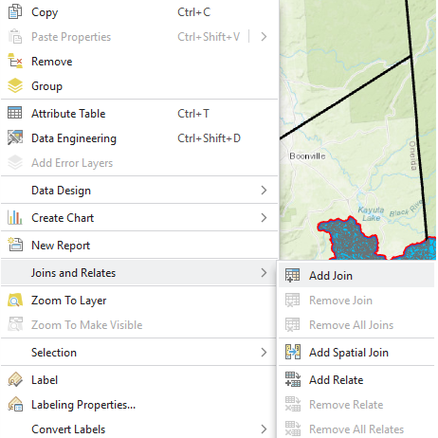438x438 pixels.
Task: Click the Create Chart bar icon
Action: tap(15, 218)
